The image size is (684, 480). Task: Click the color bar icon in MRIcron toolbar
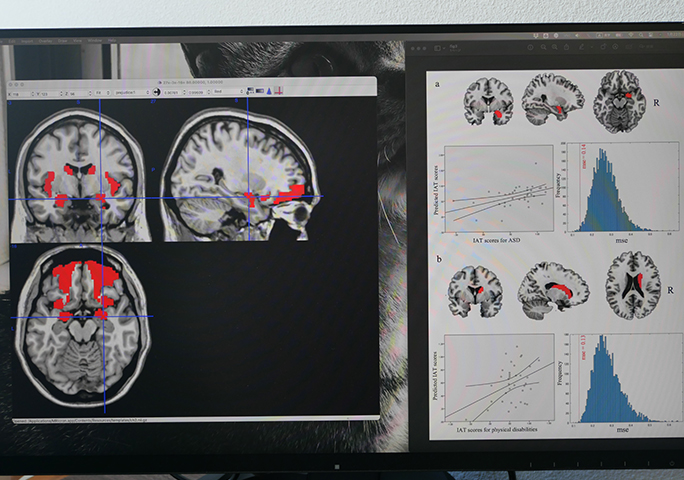pyautogui.click(x=260, y=91)
